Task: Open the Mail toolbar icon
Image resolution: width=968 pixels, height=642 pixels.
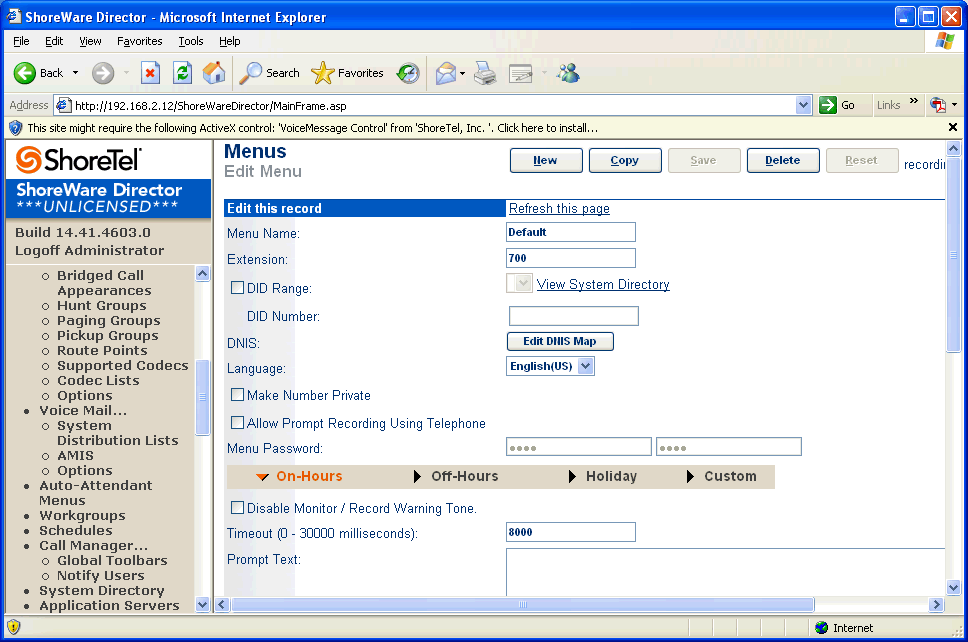Action: (446, 73)
